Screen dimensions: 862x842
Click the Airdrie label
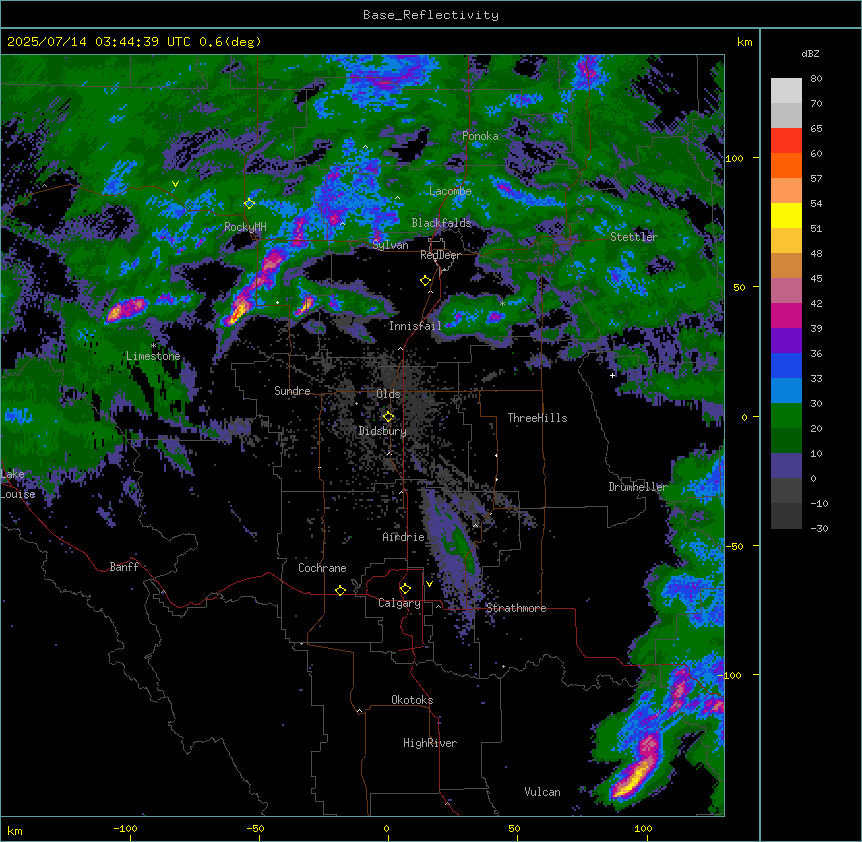point(403,537)
